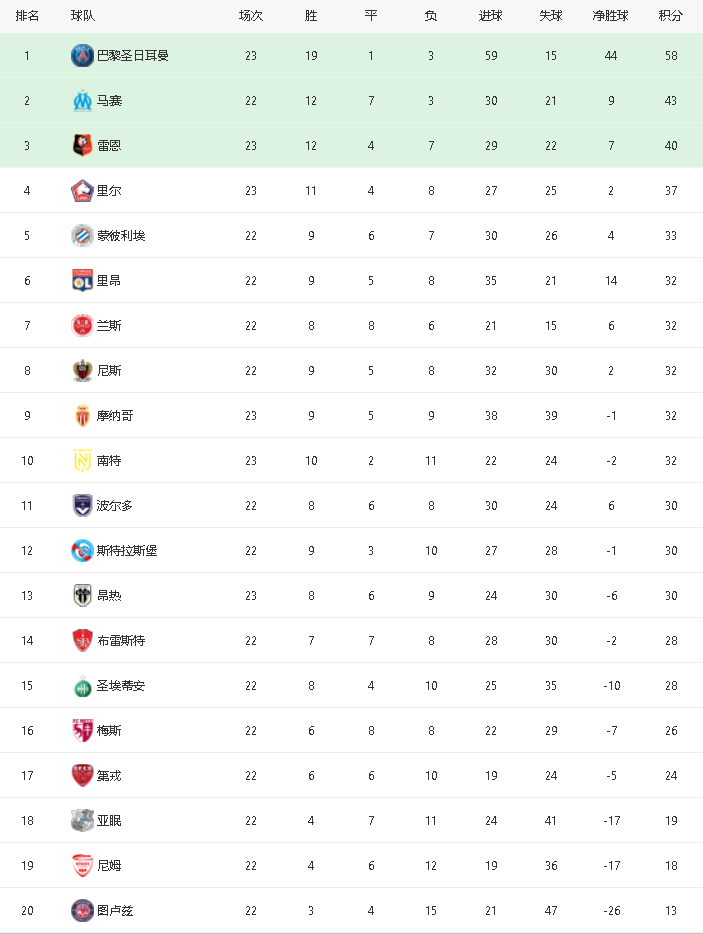The image size is (703, 934).
Task: Click the Nantes yellow crest
Action: tap(82, 461)
